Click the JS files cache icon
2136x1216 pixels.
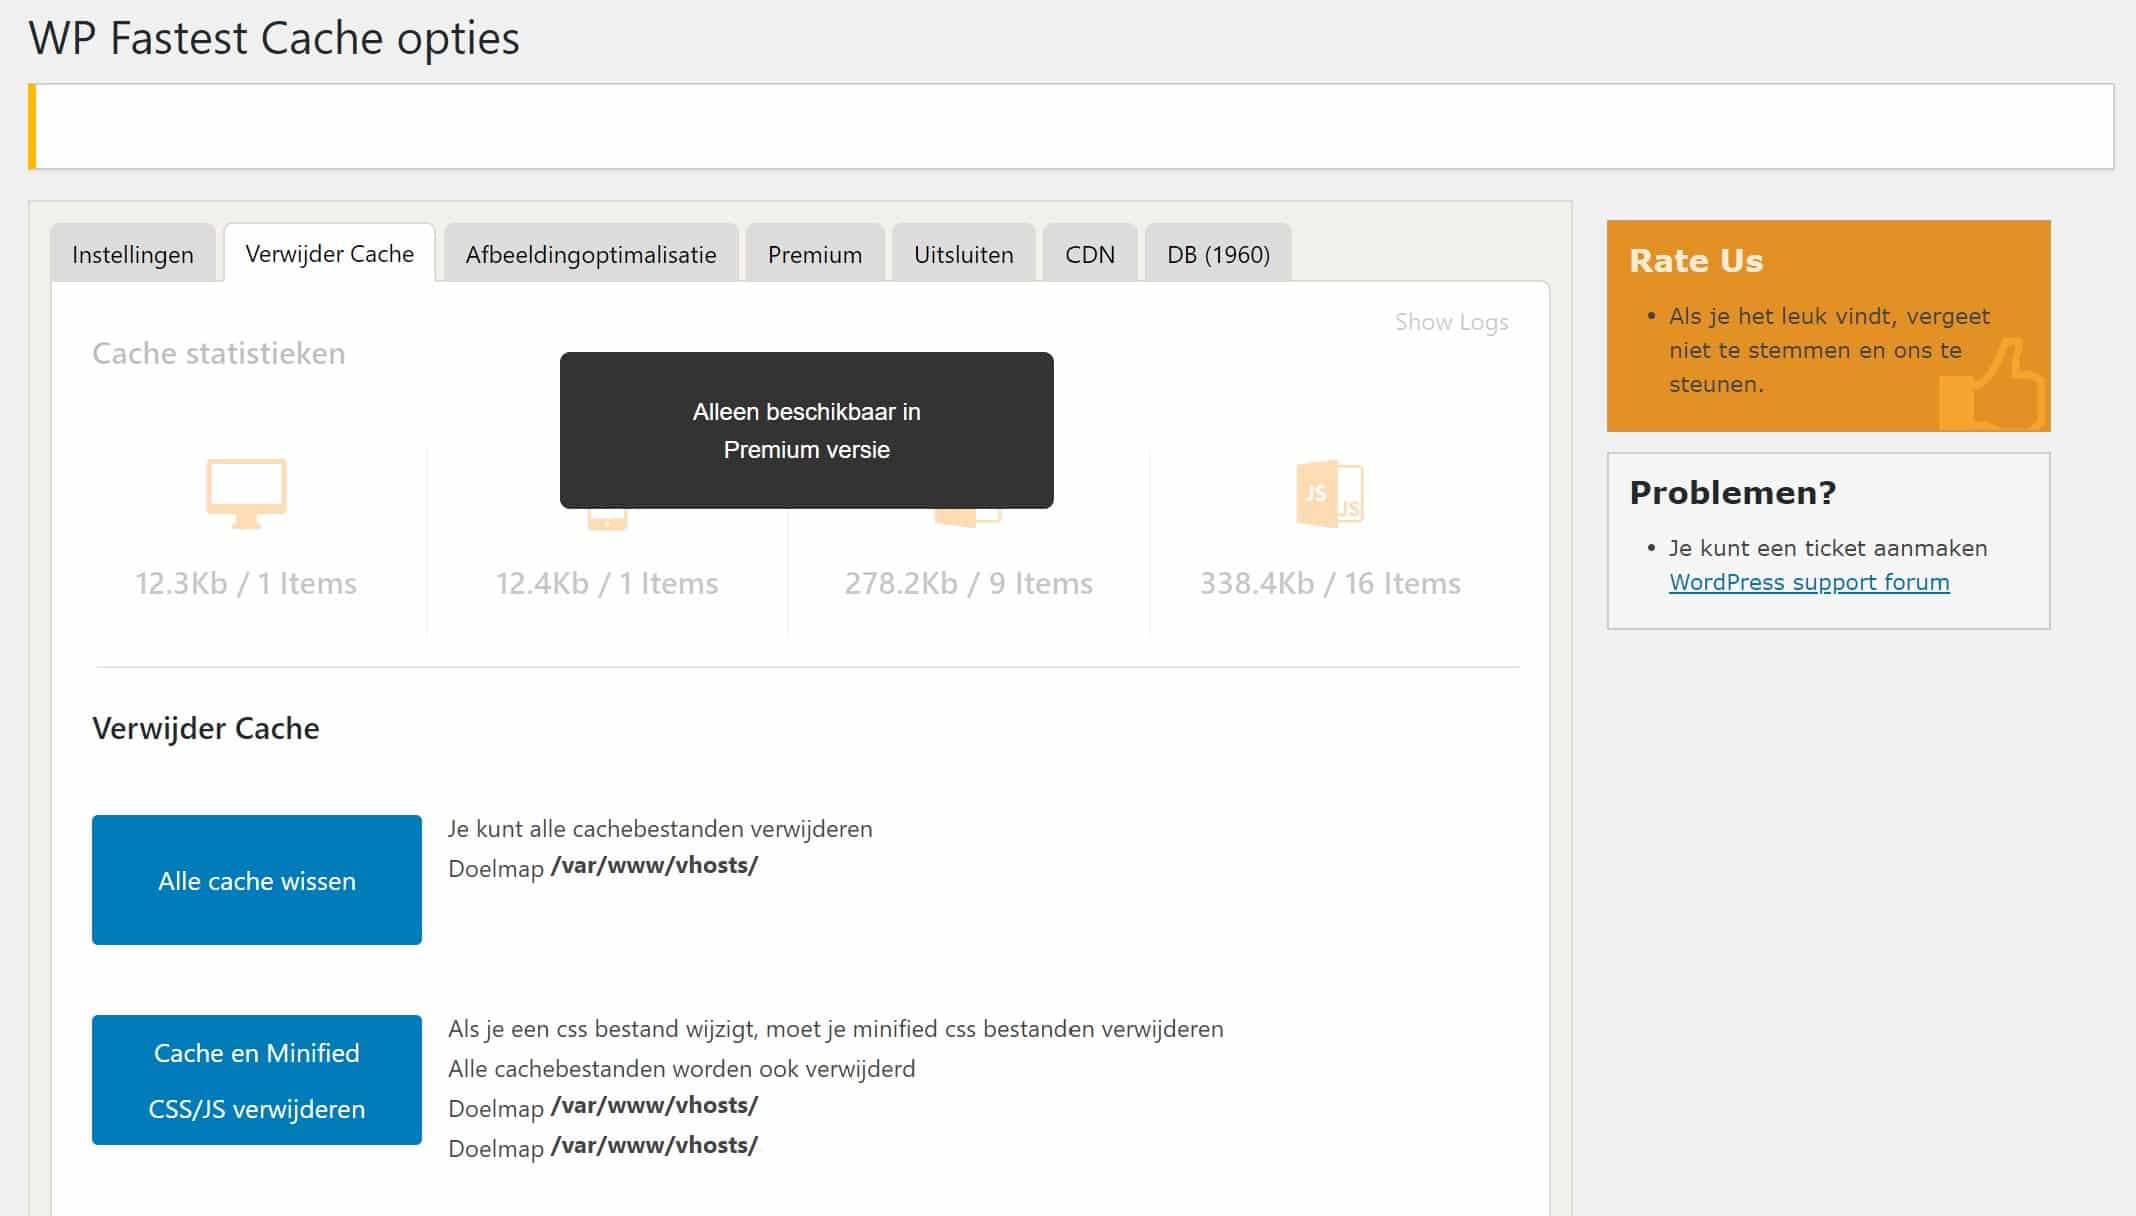1330,494
